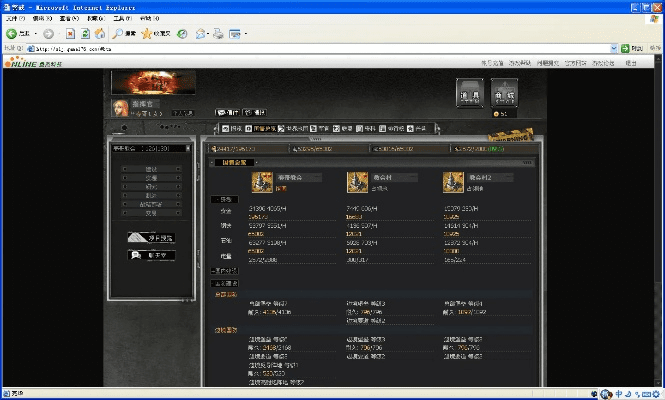Open the 查看 View menu
665x400 pixels.
[x=69, y=19]
